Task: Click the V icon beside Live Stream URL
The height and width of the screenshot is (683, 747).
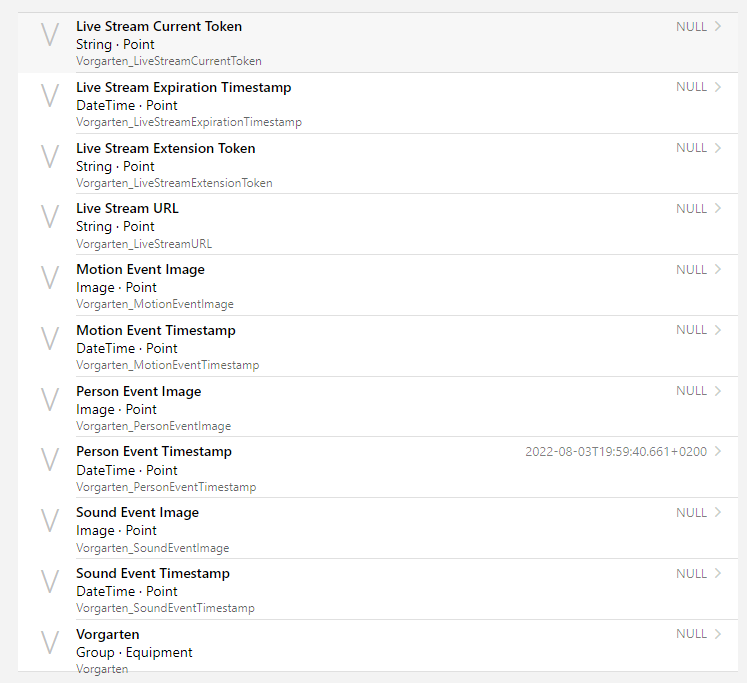Action: pos(50,218)
